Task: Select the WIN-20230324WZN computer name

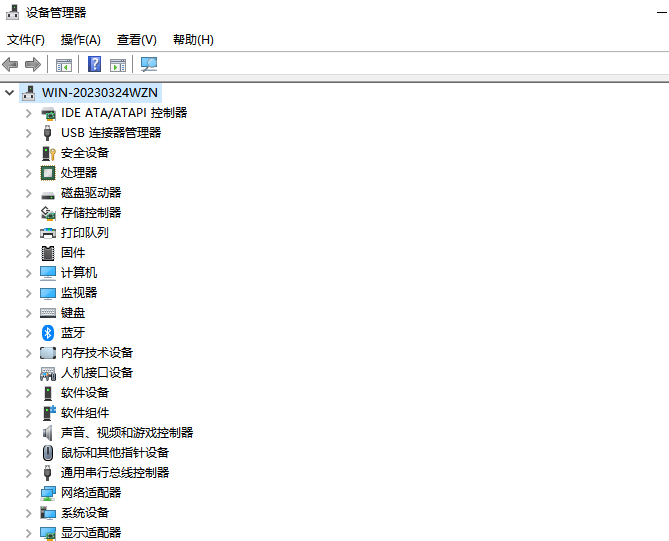Action: (x=100, y=93)
